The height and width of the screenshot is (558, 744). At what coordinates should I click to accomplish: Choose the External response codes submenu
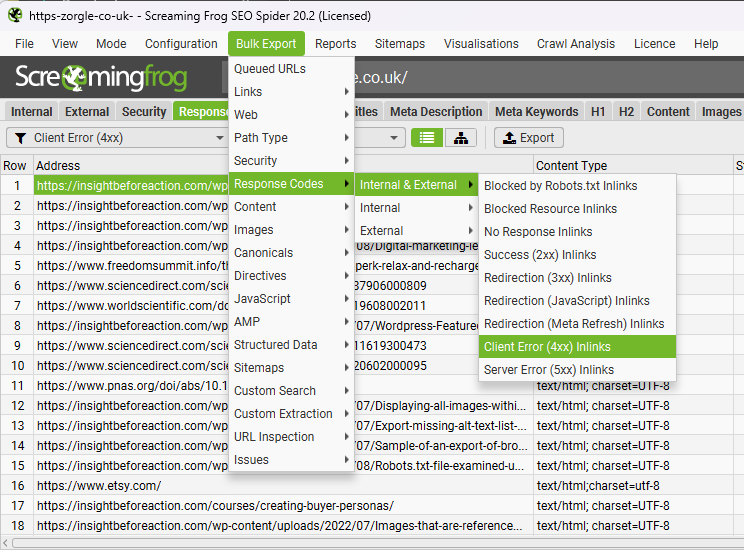(x=416, y=231)
